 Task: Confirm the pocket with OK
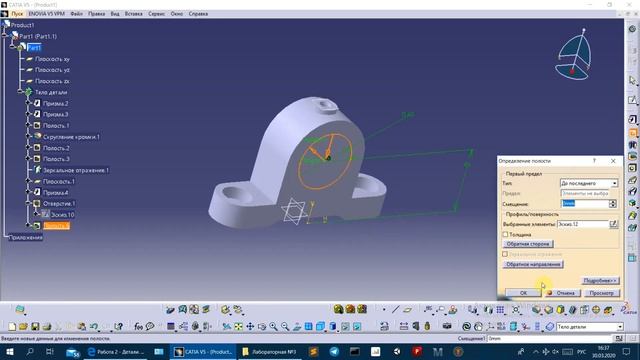tap(523, 293)
